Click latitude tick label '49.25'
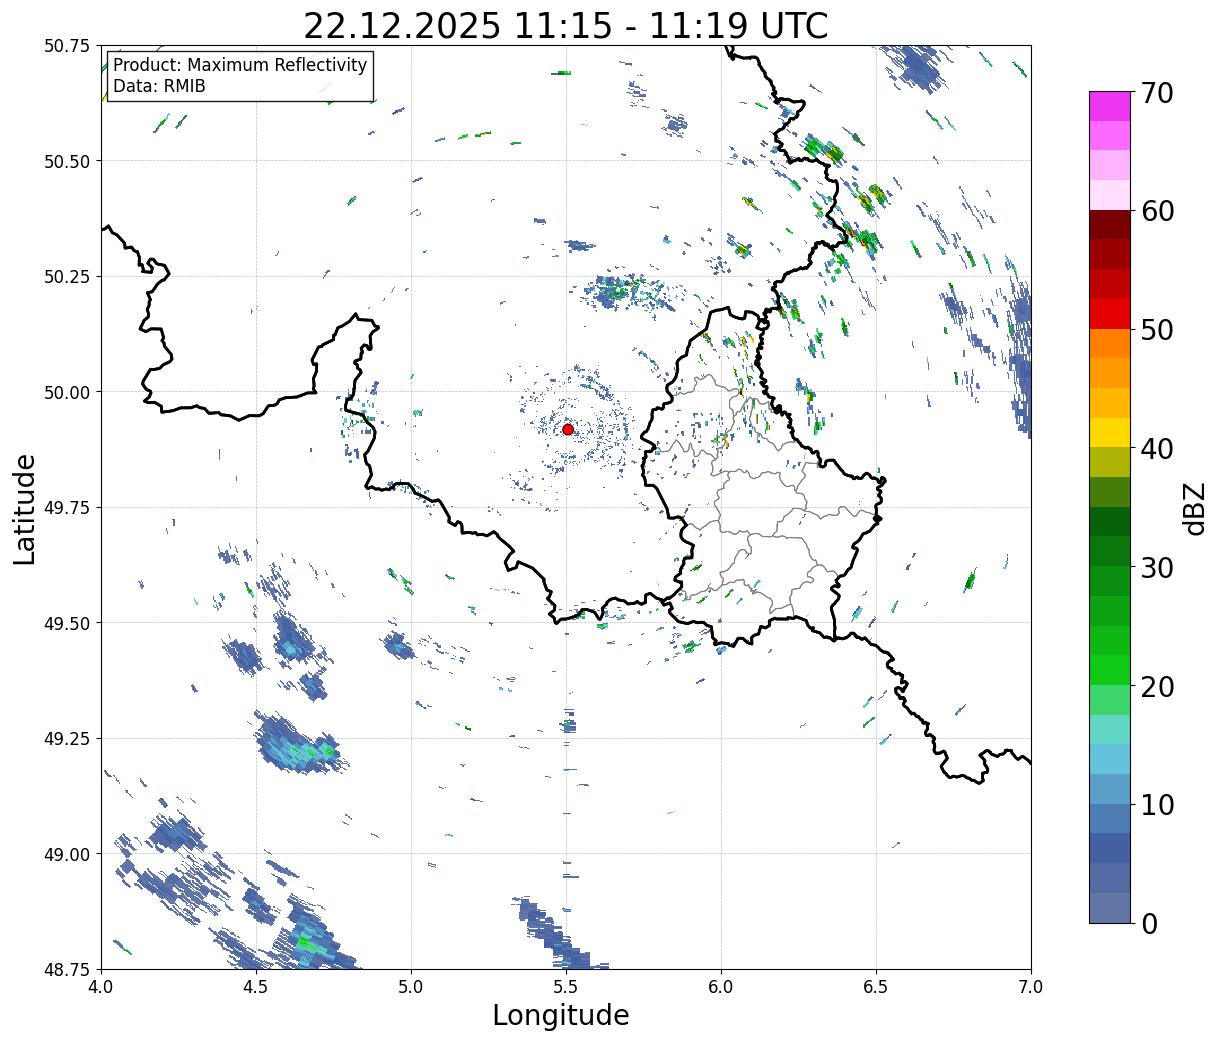1219x1040 pixels. 66,739
